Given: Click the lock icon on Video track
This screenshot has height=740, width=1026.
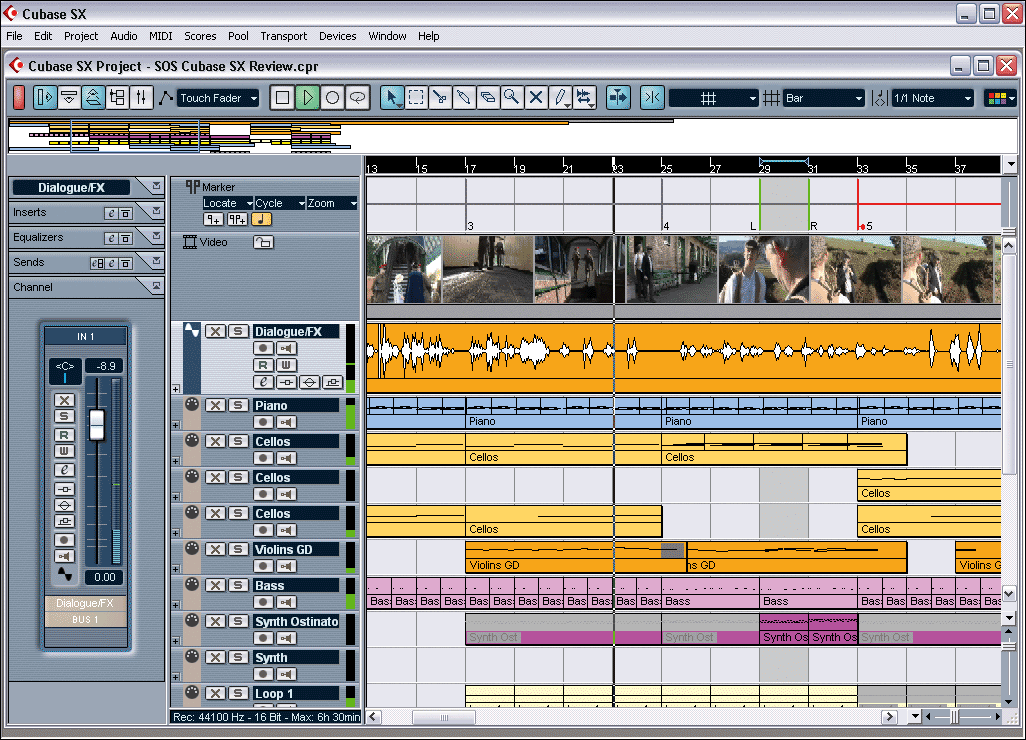Looking at the screenshot, I should pyautogui.click(x=263, y=242).
